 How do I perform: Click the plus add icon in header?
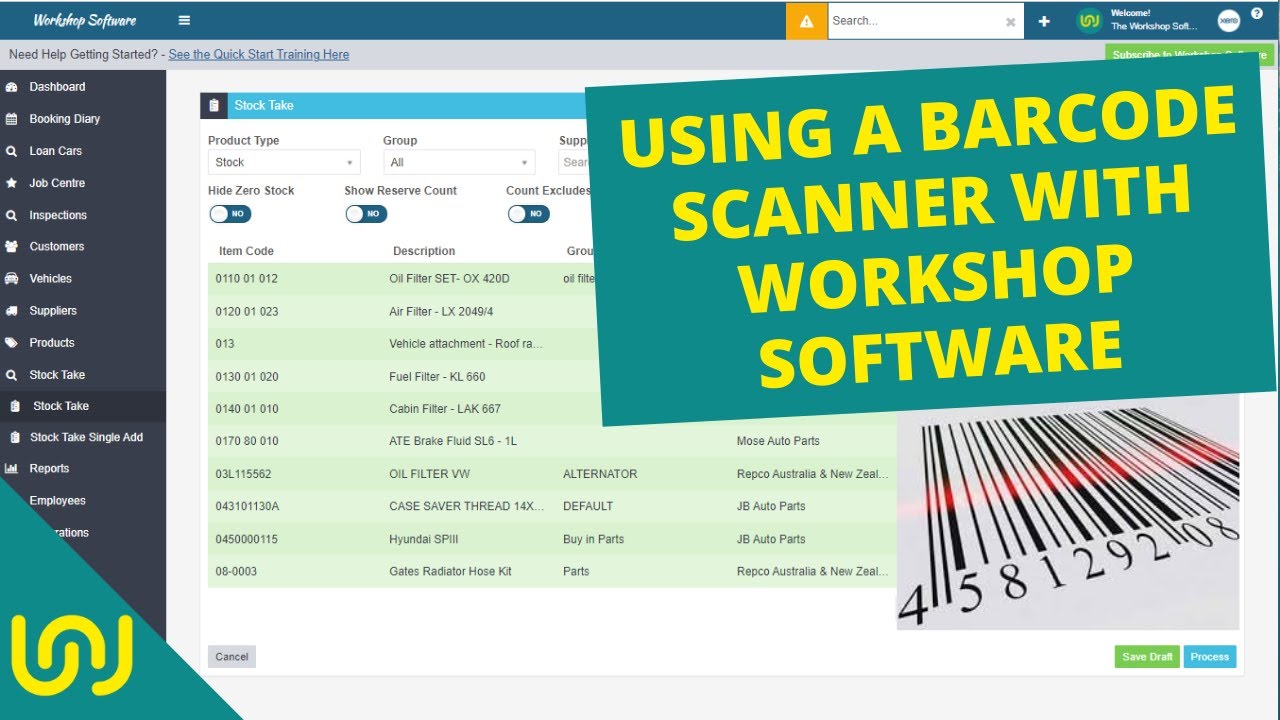1044,21
